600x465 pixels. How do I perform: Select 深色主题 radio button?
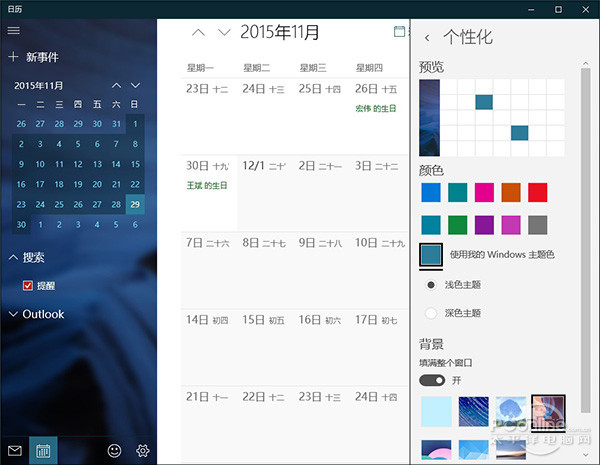click(431, 313)
